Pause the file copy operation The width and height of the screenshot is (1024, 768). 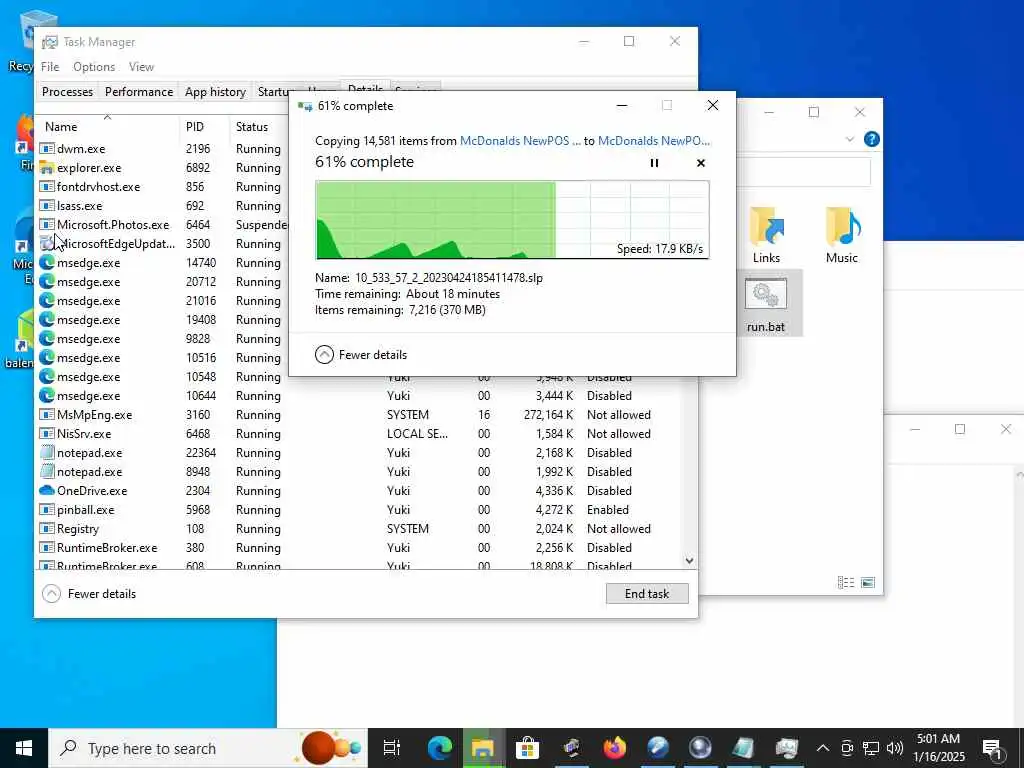pyautogui.click(x=654, y=163)
